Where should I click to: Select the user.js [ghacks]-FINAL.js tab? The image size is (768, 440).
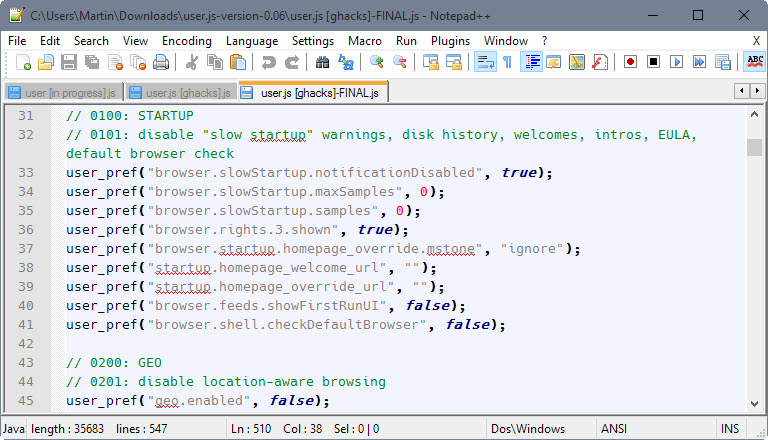(x=313, y=92)
